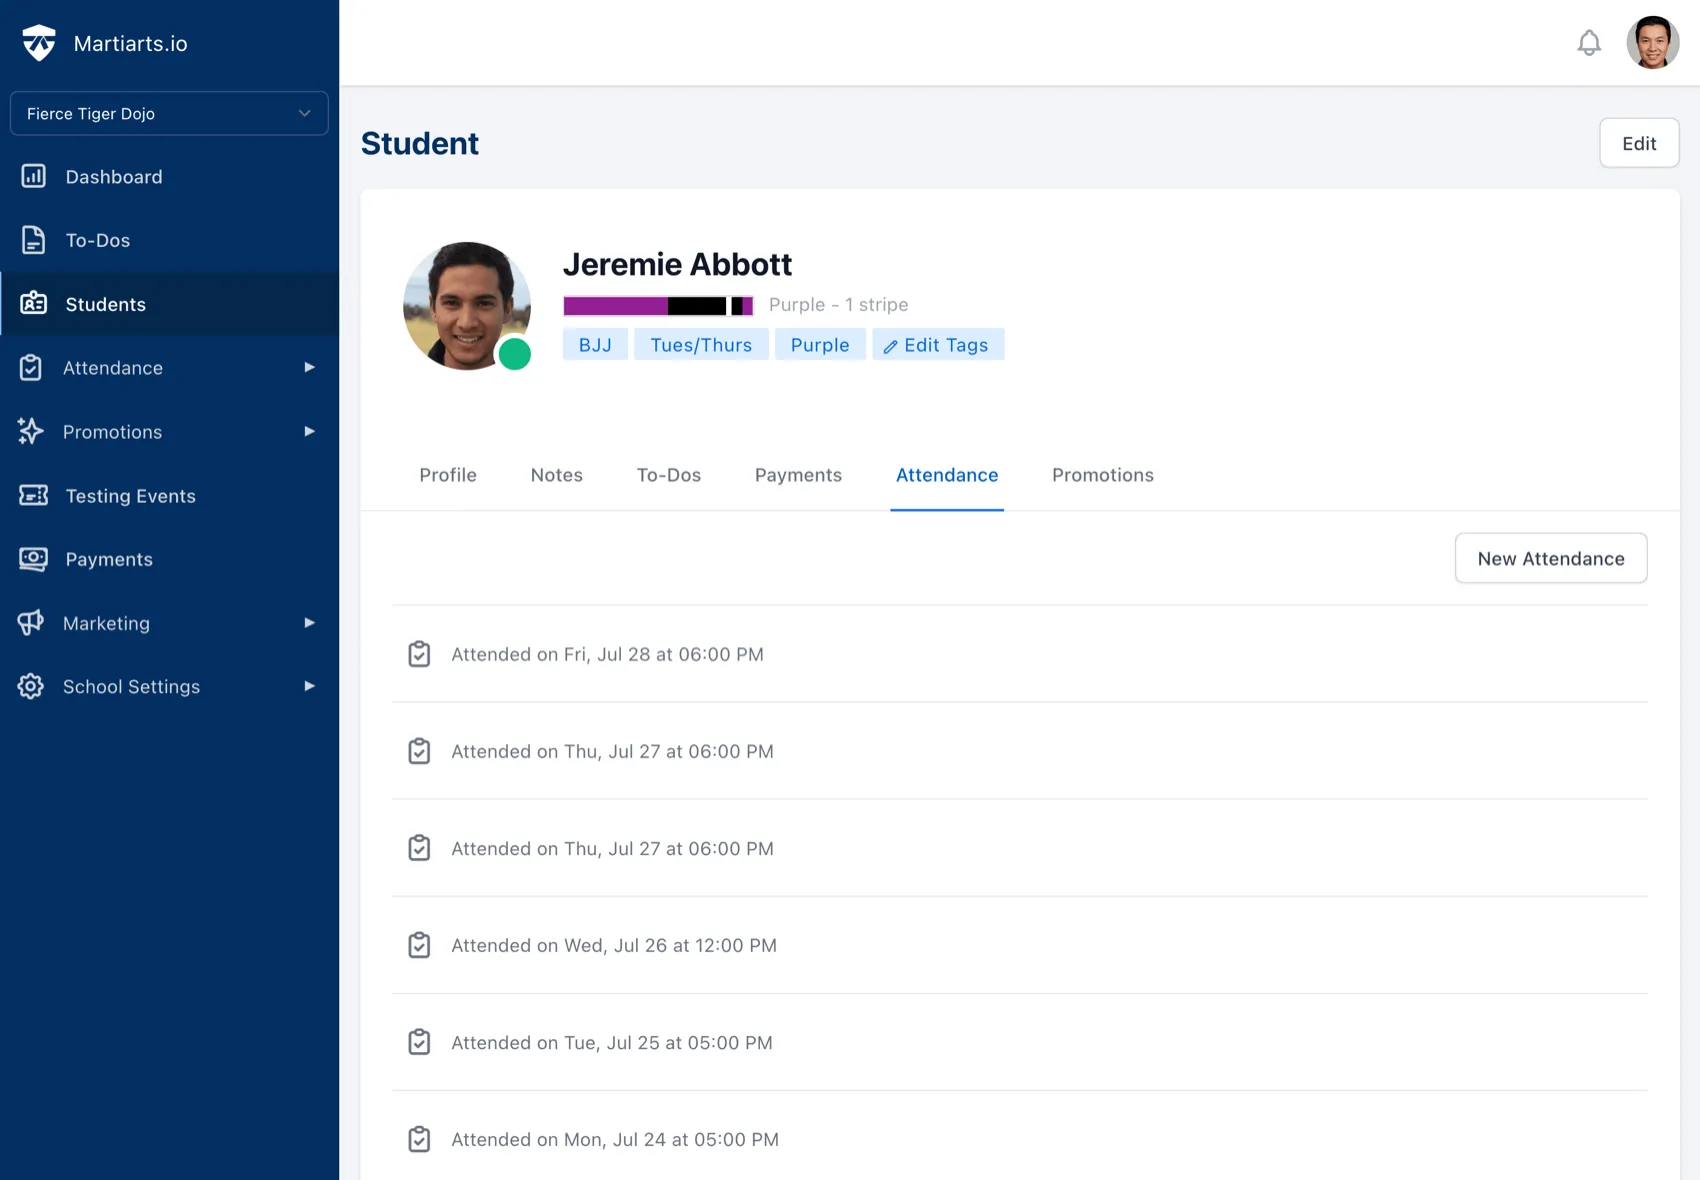
Task: Expand the School Settings submenu
Action: (x=308, y=687)
